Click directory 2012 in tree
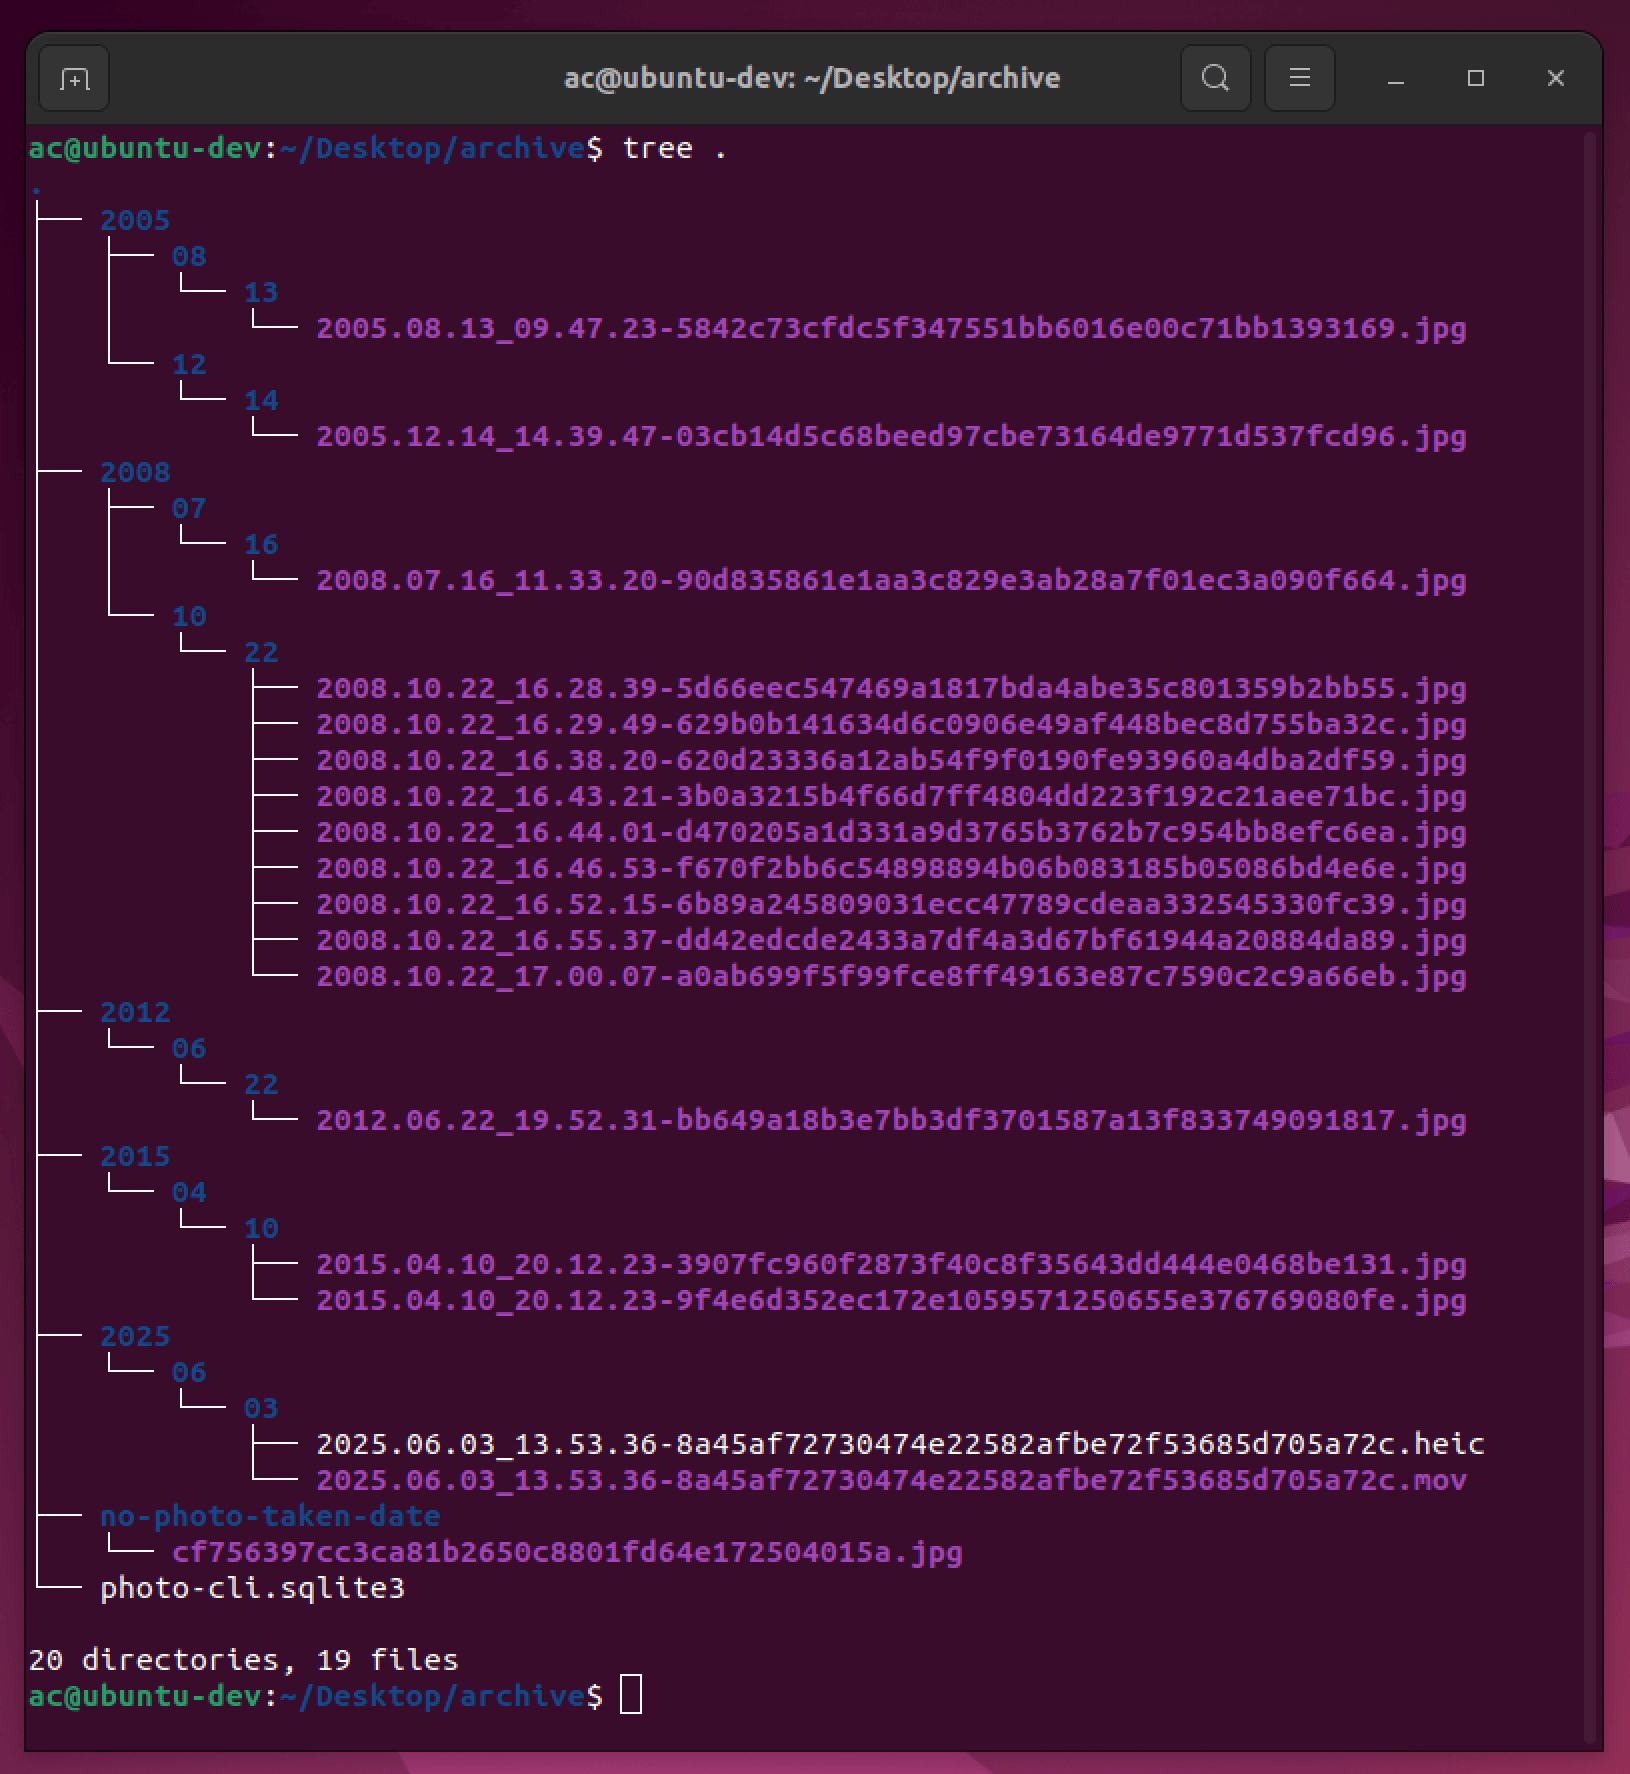This screenshot has height=1774, width=1630. [x=135, y=1012]
